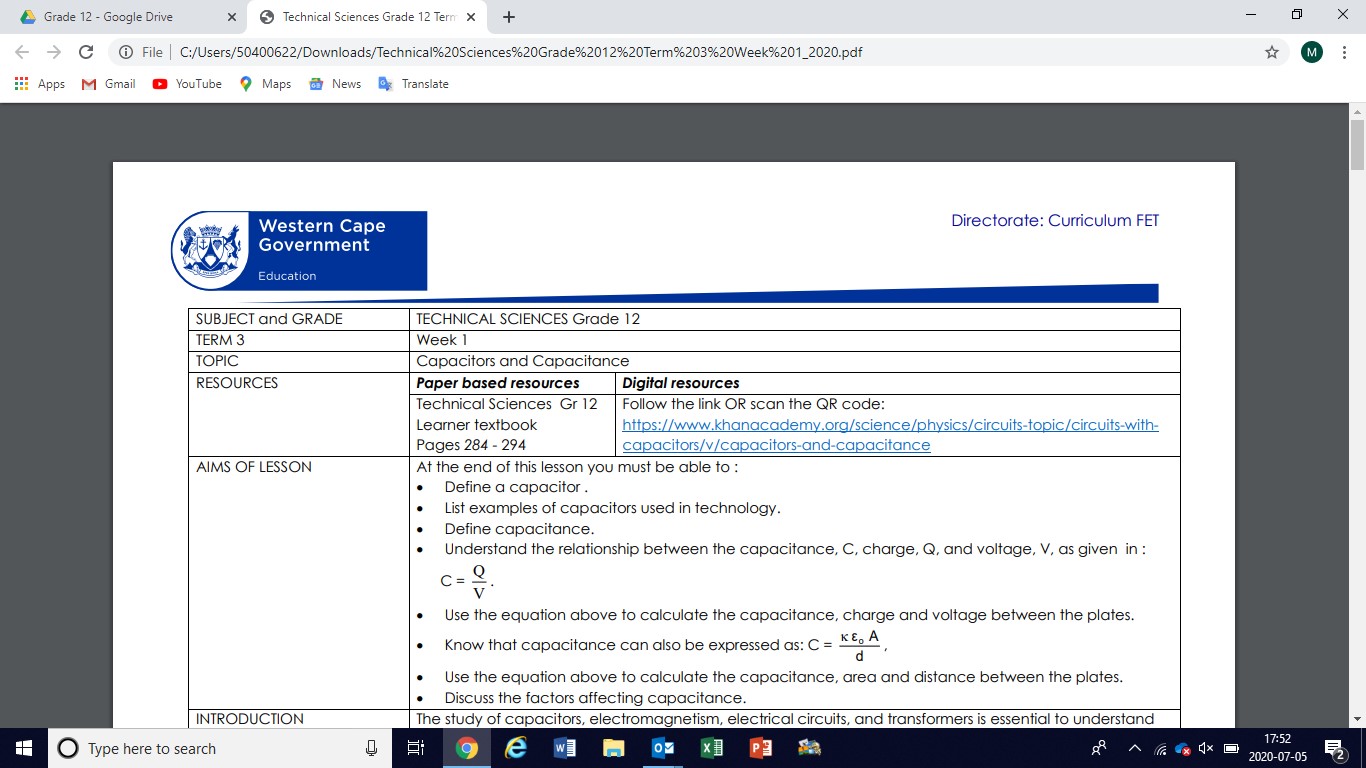Open the Translate bookmark

(x=413, y=84)
